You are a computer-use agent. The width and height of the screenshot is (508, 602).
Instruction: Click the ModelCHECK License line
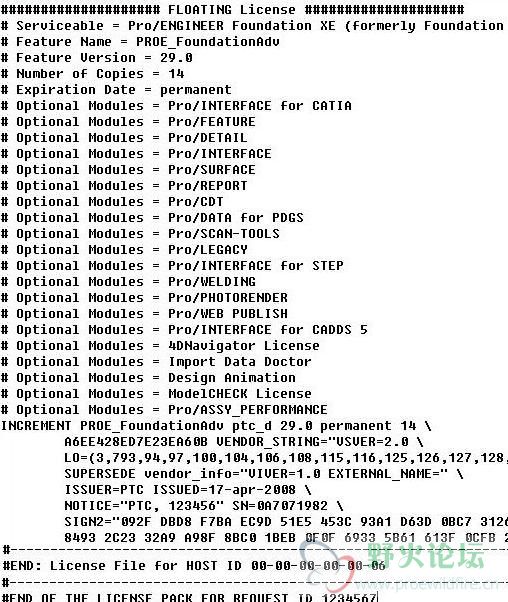coord(156,394)
